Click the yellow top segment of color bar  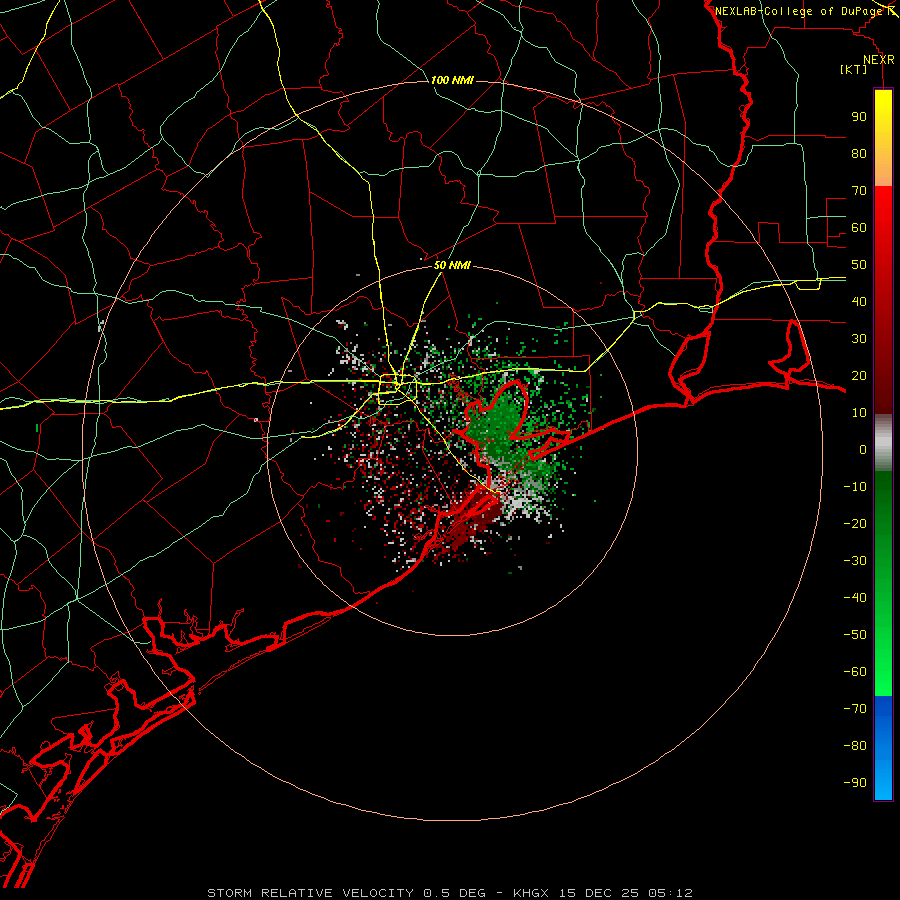pyautogui.click(x=883, y=138)
